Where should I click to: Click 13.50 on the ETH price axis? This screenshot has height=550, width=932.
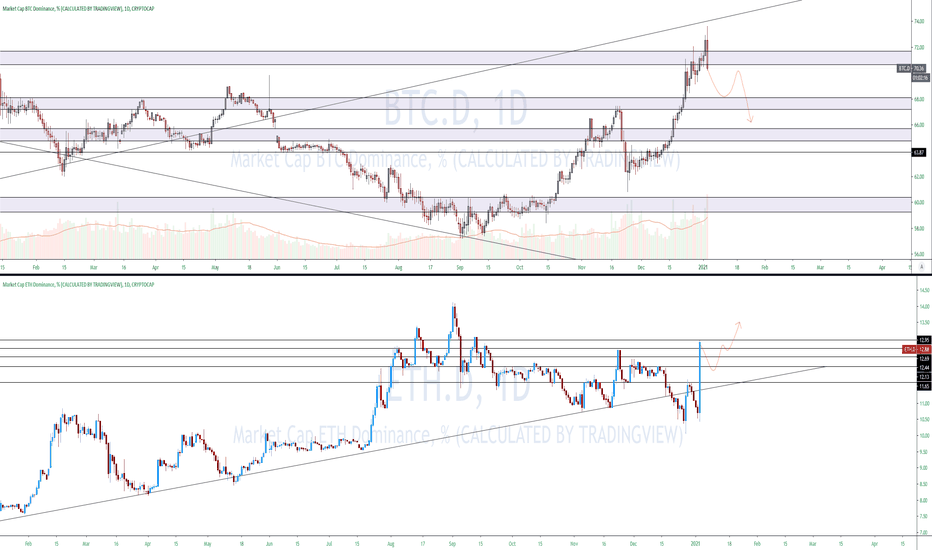(x=924, y=322)
